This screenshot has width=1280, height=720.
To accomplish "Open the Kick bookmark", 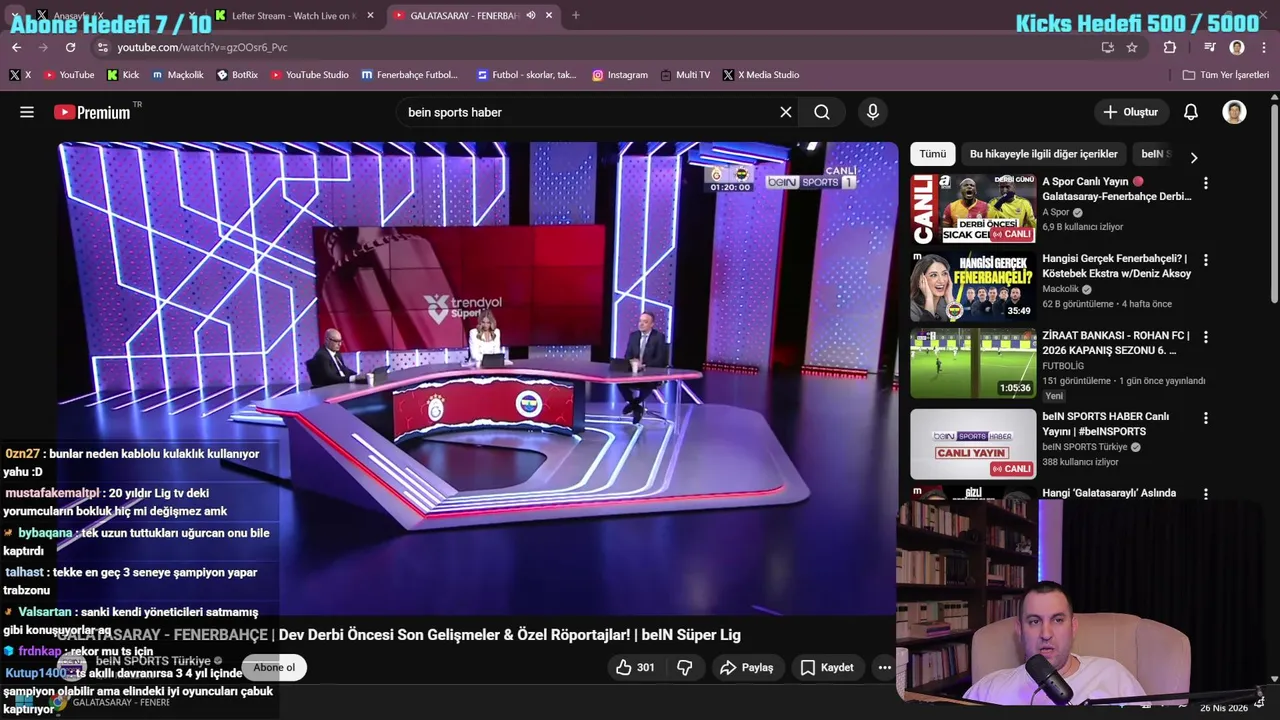I will click(x=123, y=75).
